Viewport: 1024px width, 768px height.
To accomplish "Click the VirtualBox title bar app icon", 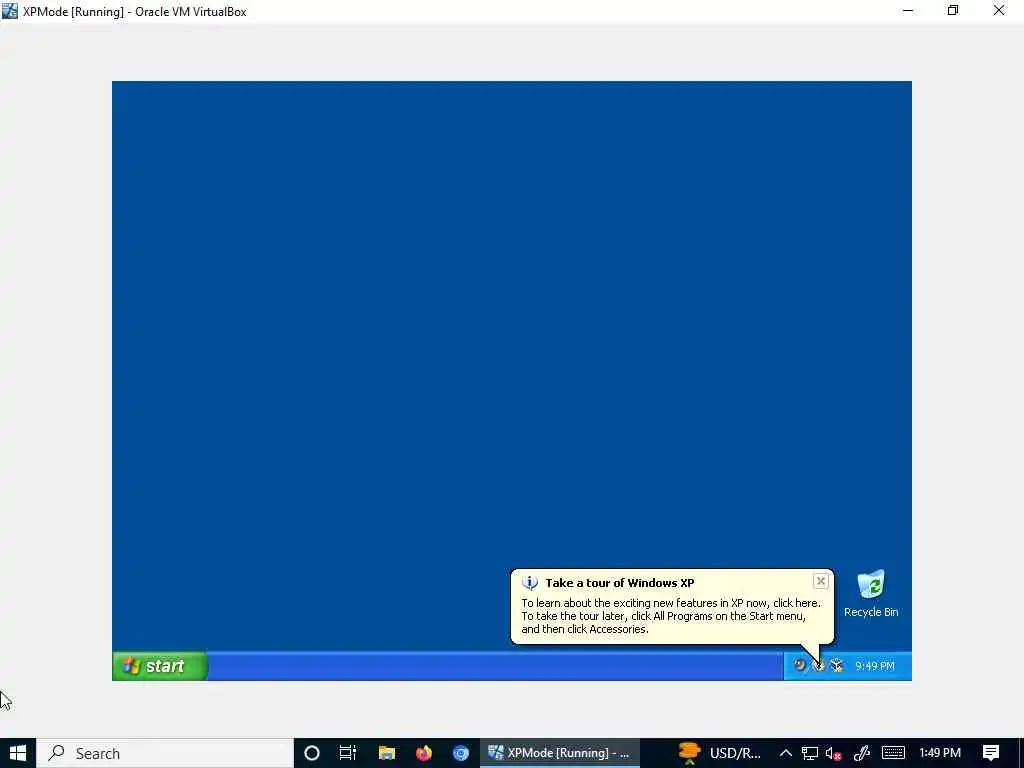I will click(x=10, y=11).
